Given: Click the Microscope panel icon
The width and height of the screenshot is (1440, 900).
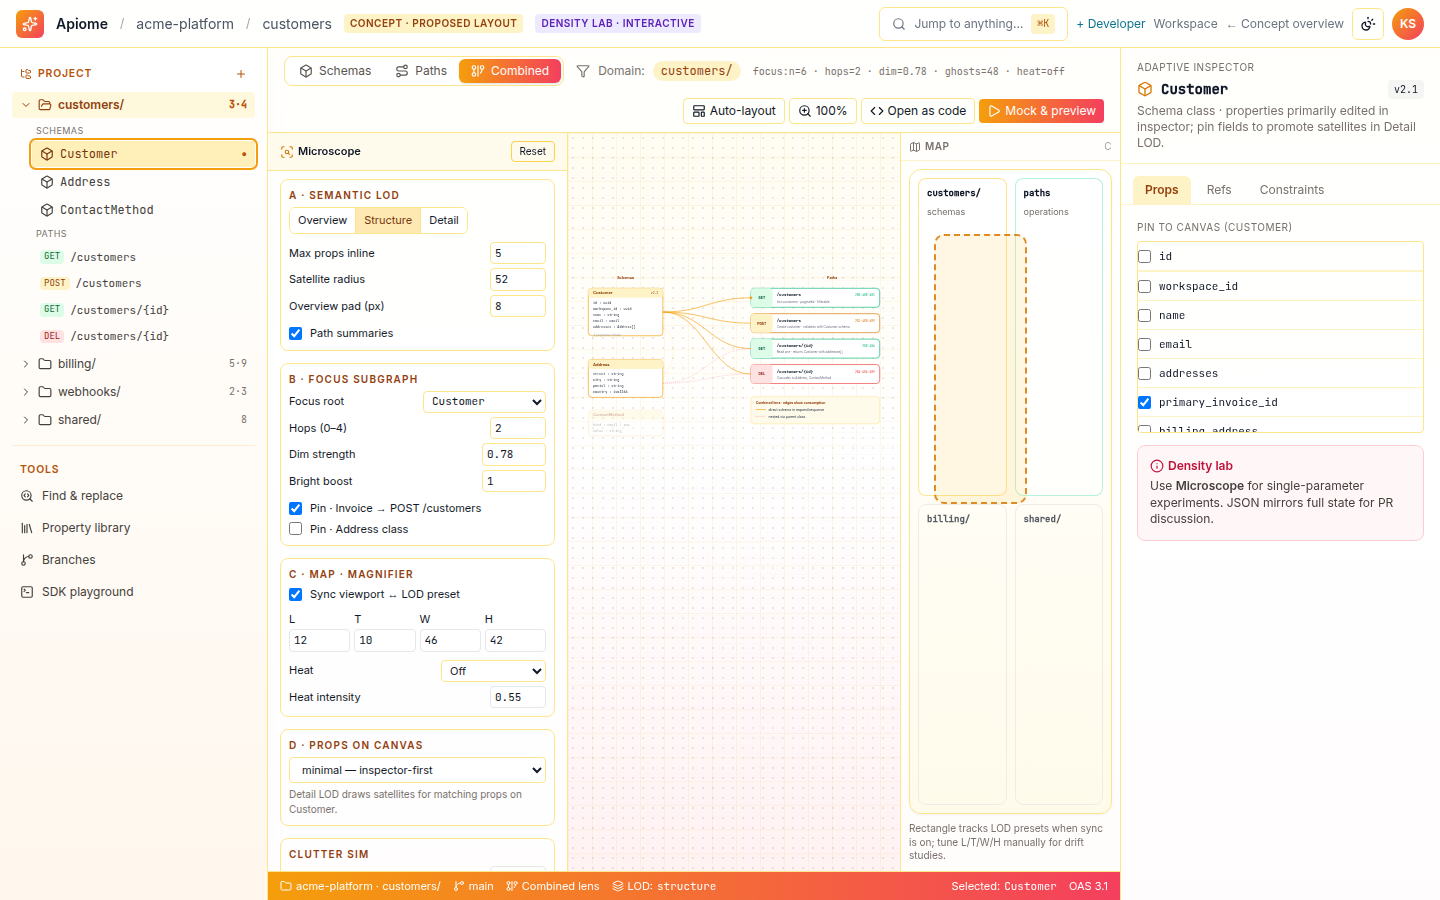Looking at the screenshot, I should (287, 152).
